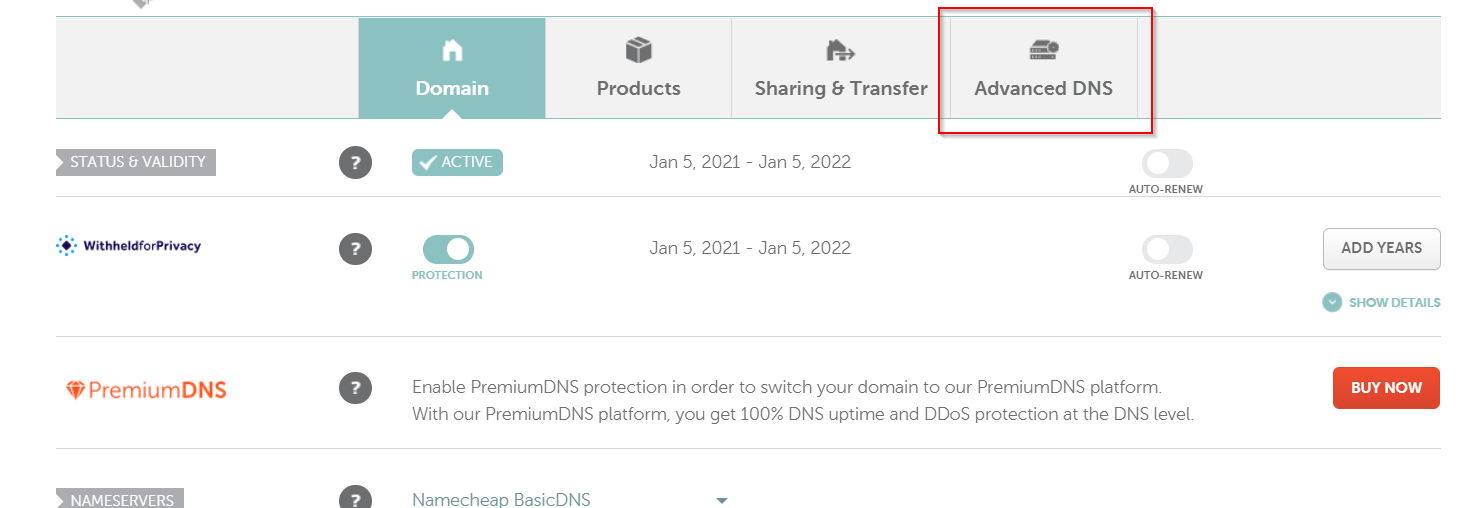The width and height of the screenshot is (1479, 508).
Task: Toggle domain auto-renew in Status row
Action: pyautogui.click(x=1167, y=164)
